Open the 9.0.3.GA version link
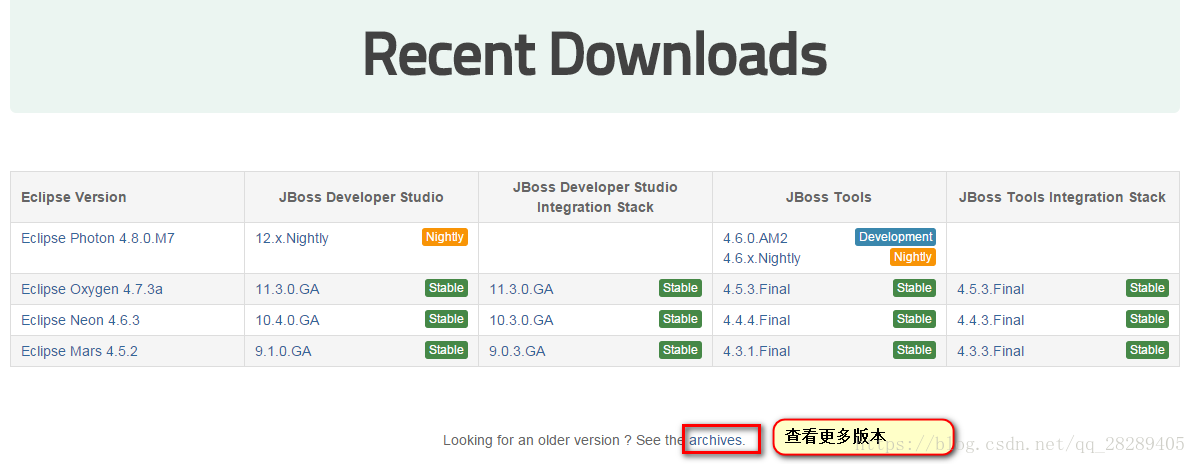Image resolution: width=1196 pixels, height=464 pixels. (x=517, y=351)
